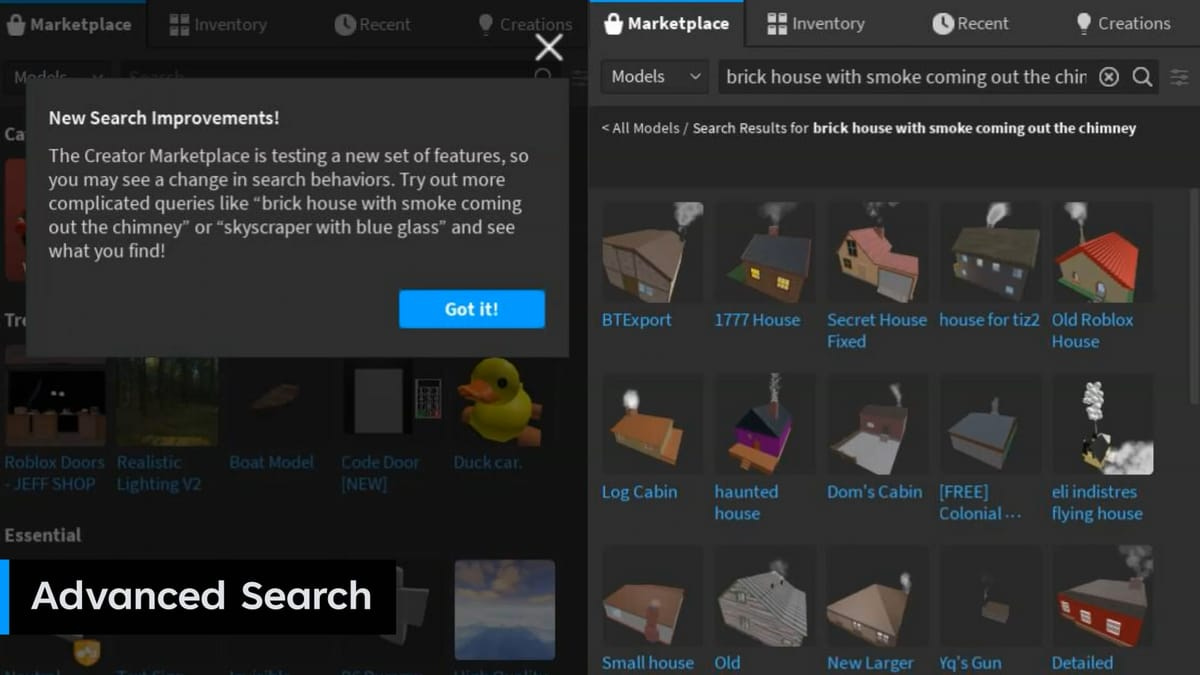Screen dimensions: 1200x675
Task: Select the BTExport model thumbnail
Action: pyautogui.click(x=652, y=252)
